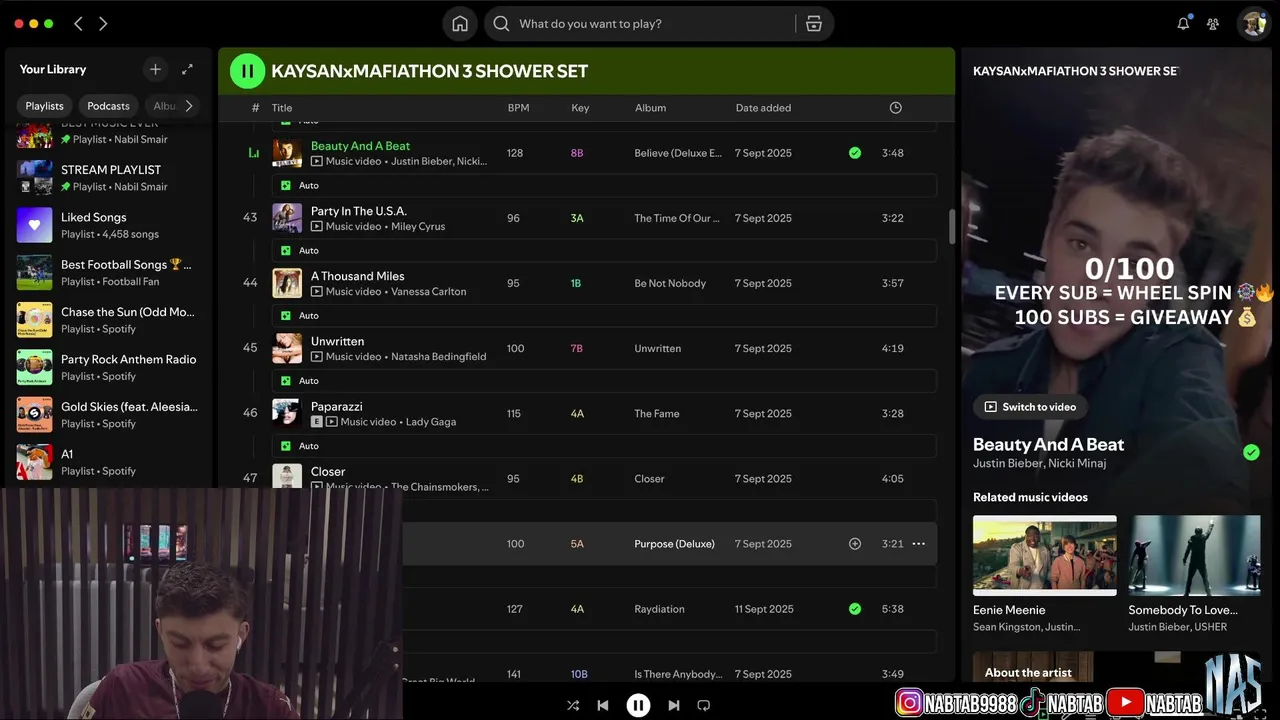Viewport: 1280px width, 720px height.
Task: Open Natasha Bedingfield artist link
Action: (438, 357)
